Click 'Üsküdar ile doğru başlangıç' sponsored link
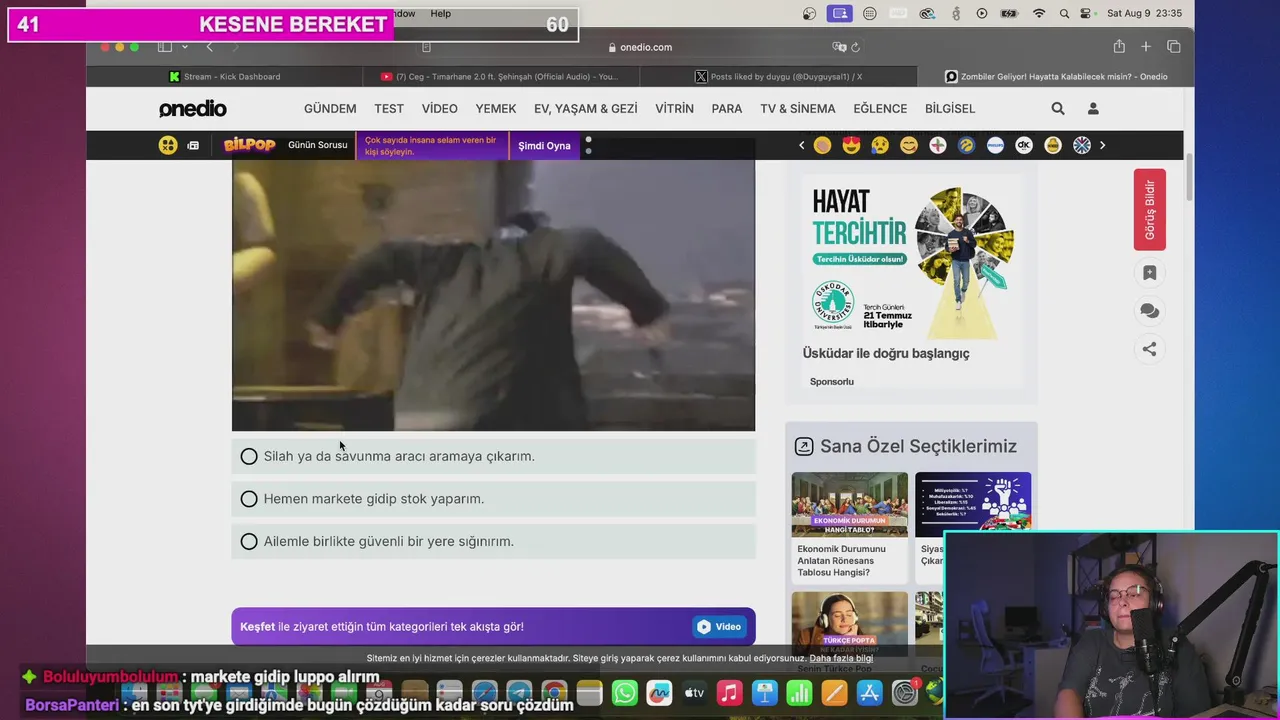The width and height of the screenshot is (1280, 720). (x=886, y=353)
